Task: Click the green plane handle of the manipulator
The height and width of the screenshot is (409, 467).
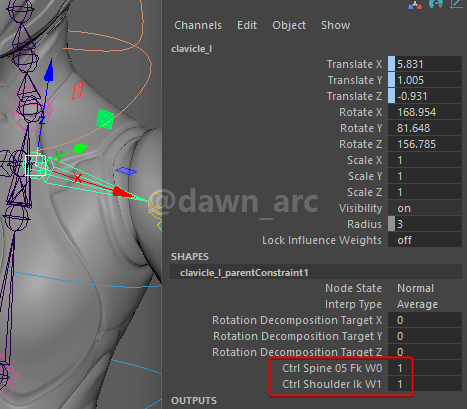Action: tap(105, 119)
